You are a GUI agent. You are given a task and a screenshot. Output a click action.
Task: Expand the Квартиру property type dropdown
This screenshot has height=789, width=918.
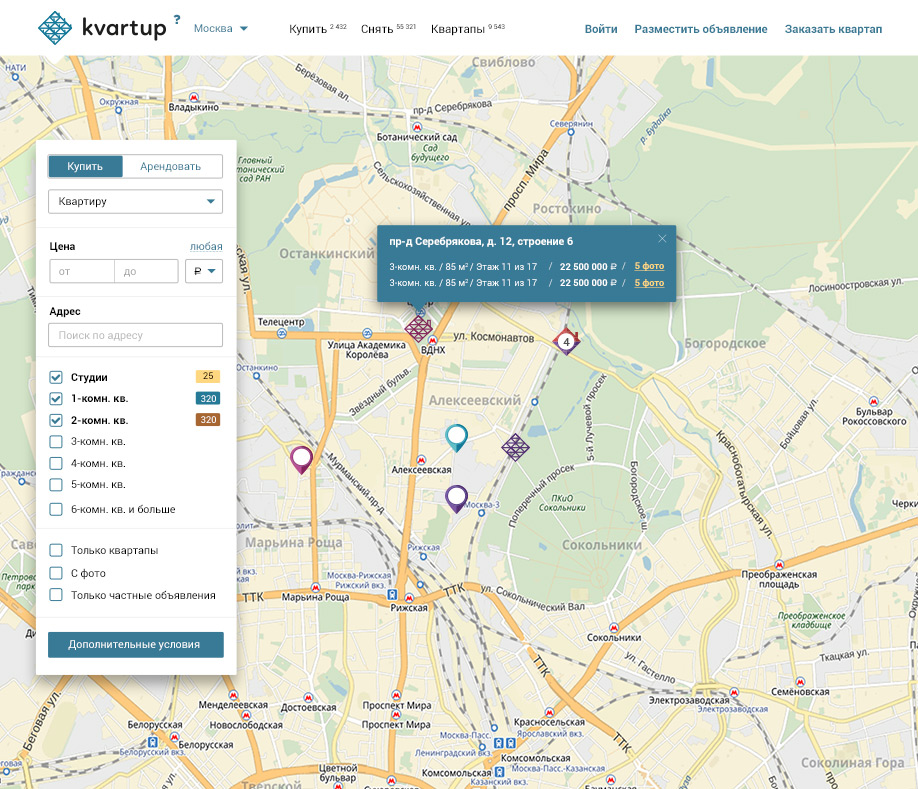(135, 202)
